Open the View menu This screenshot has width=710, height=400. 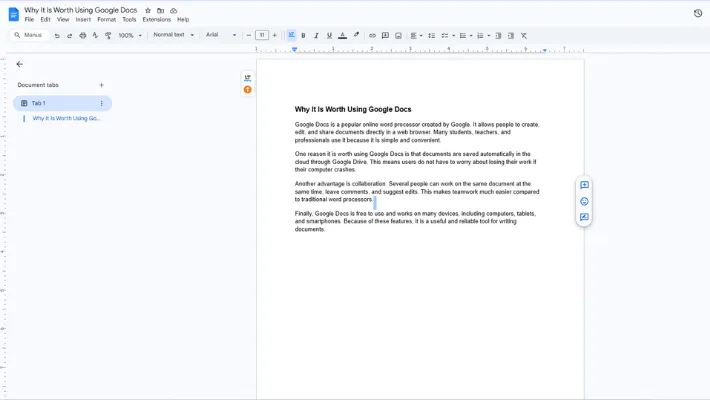(x=63, y=19)
